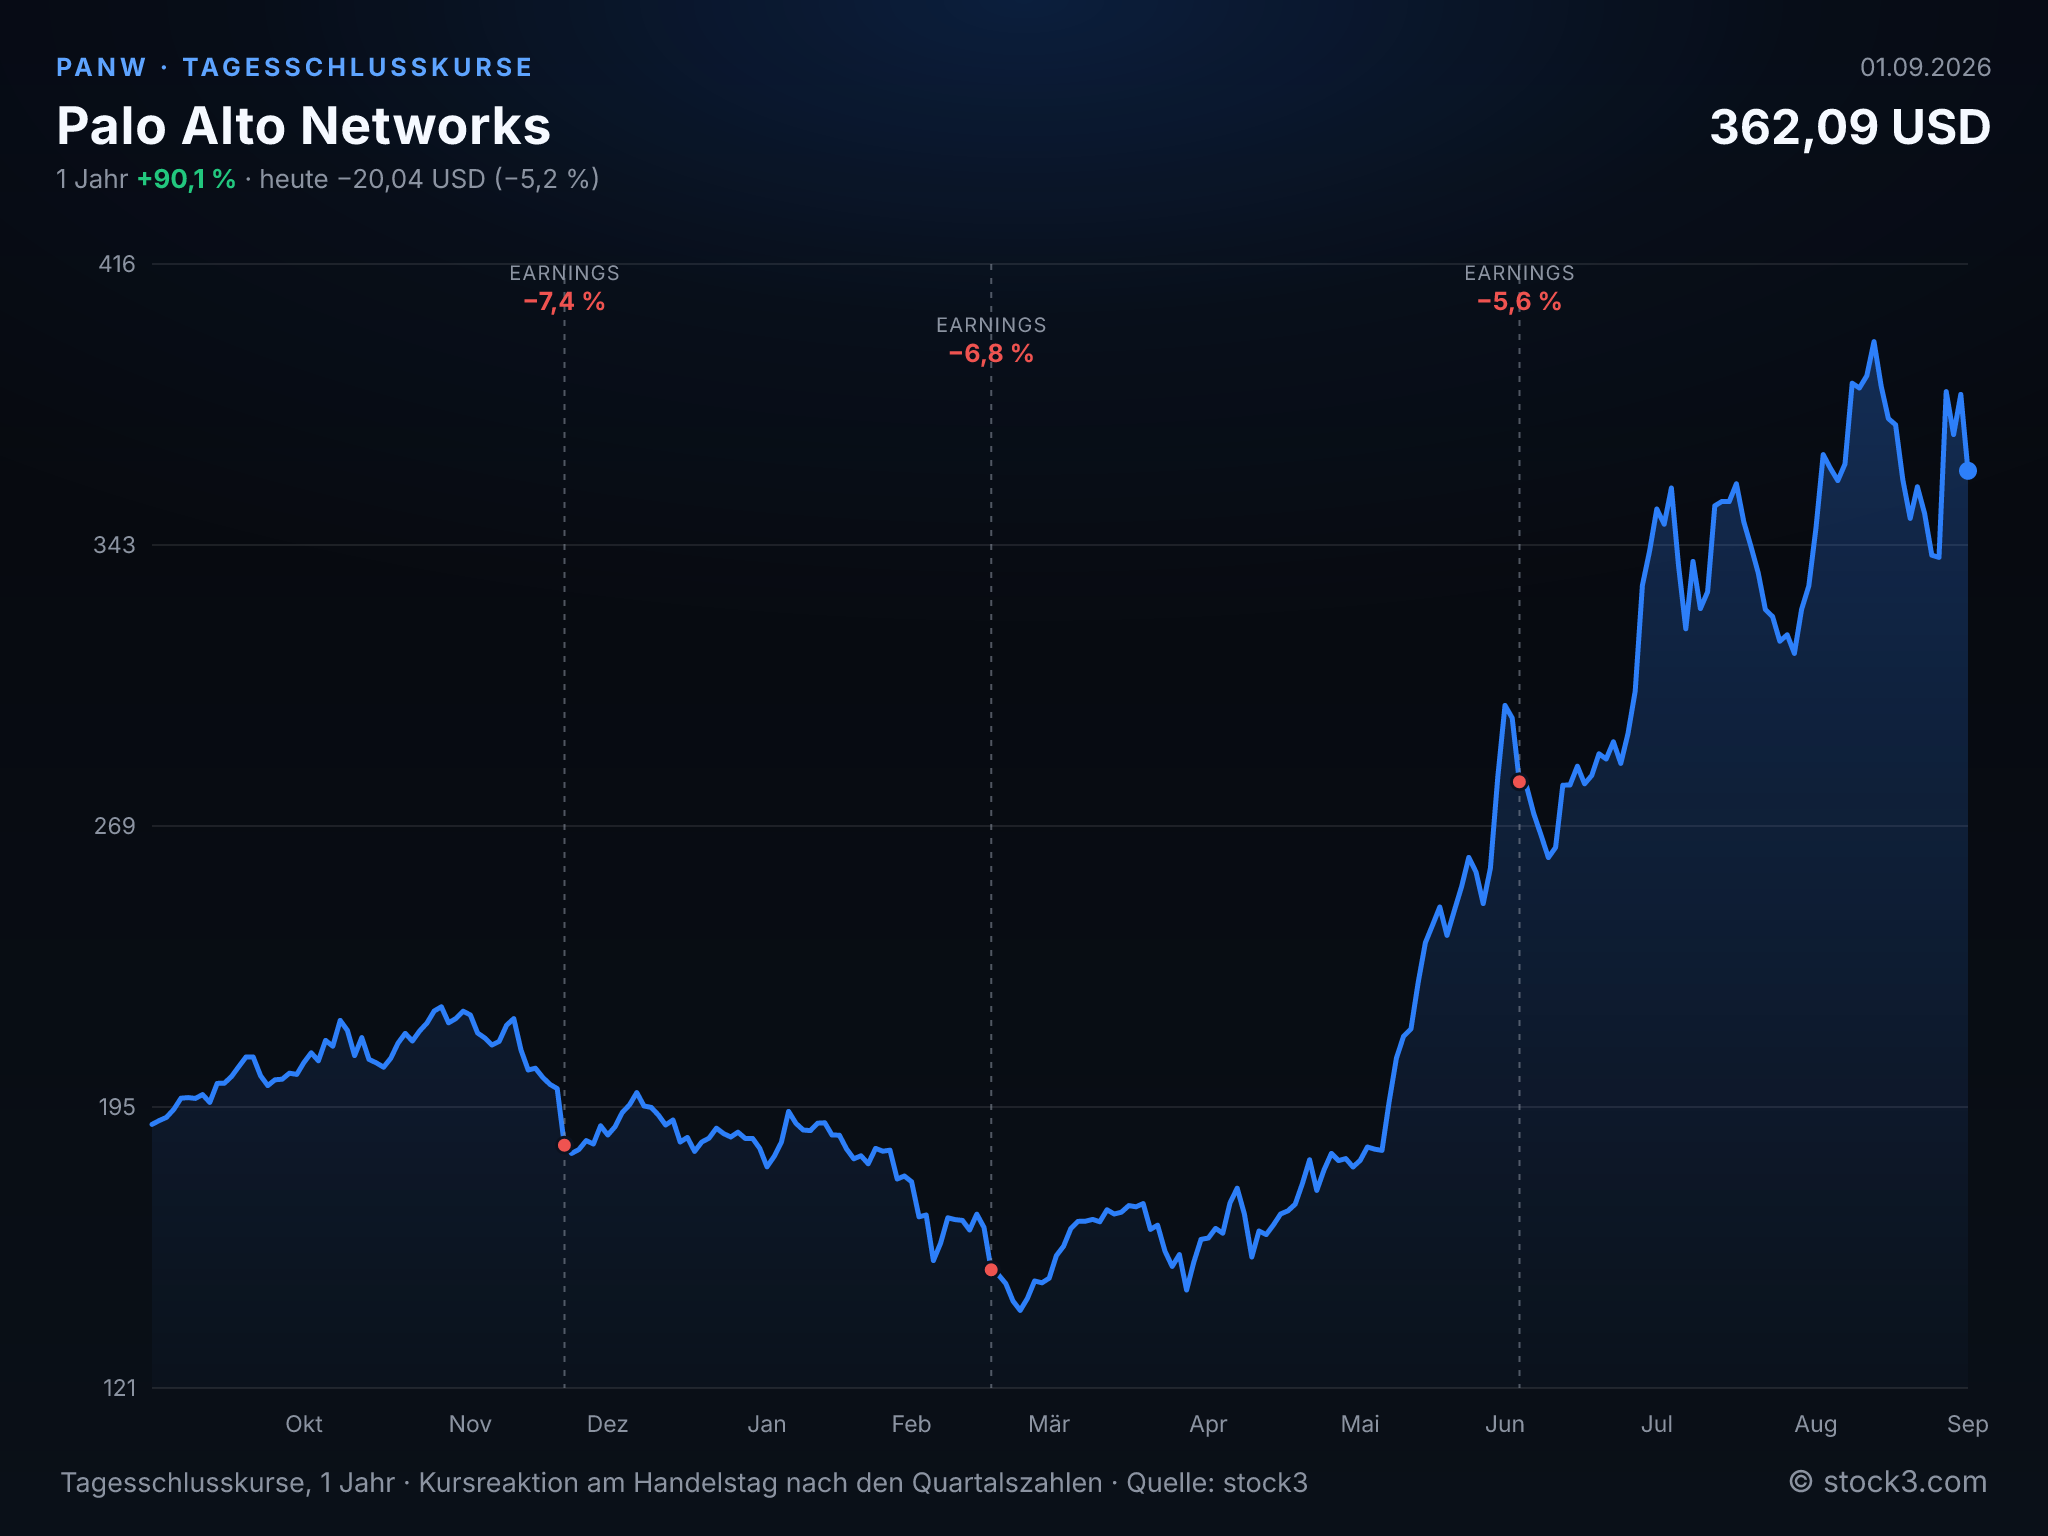Click the June earnings red marker dot
2048x1536 pixels.
tap(1519, 782)
